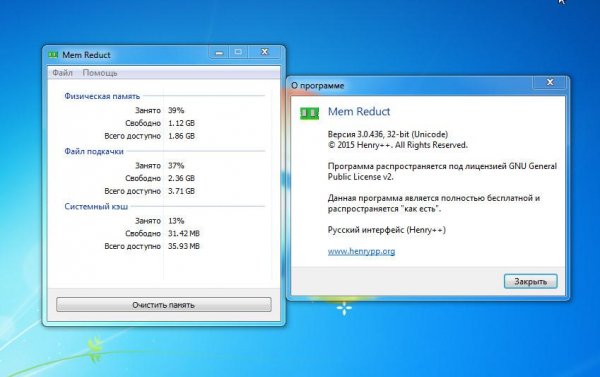
Task: Click the Очистить память button
Action: click(x=164, y=305)
